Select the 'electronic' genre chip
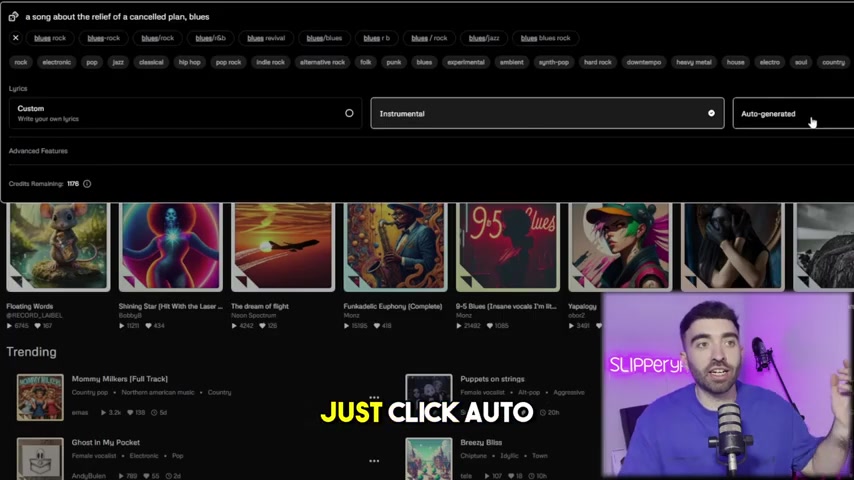The image size is (854, 480). [x=57, y=62]
